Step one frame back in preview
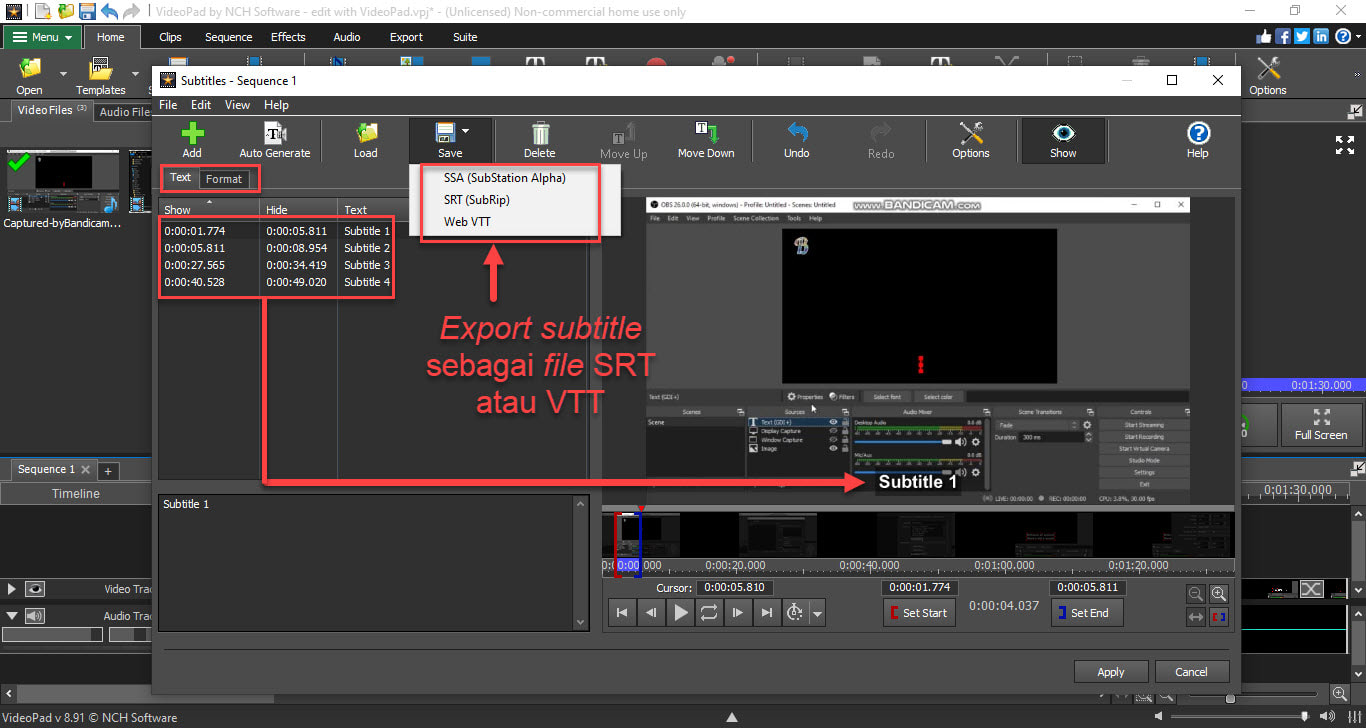Screen dimensions: 1366x728 651,612
